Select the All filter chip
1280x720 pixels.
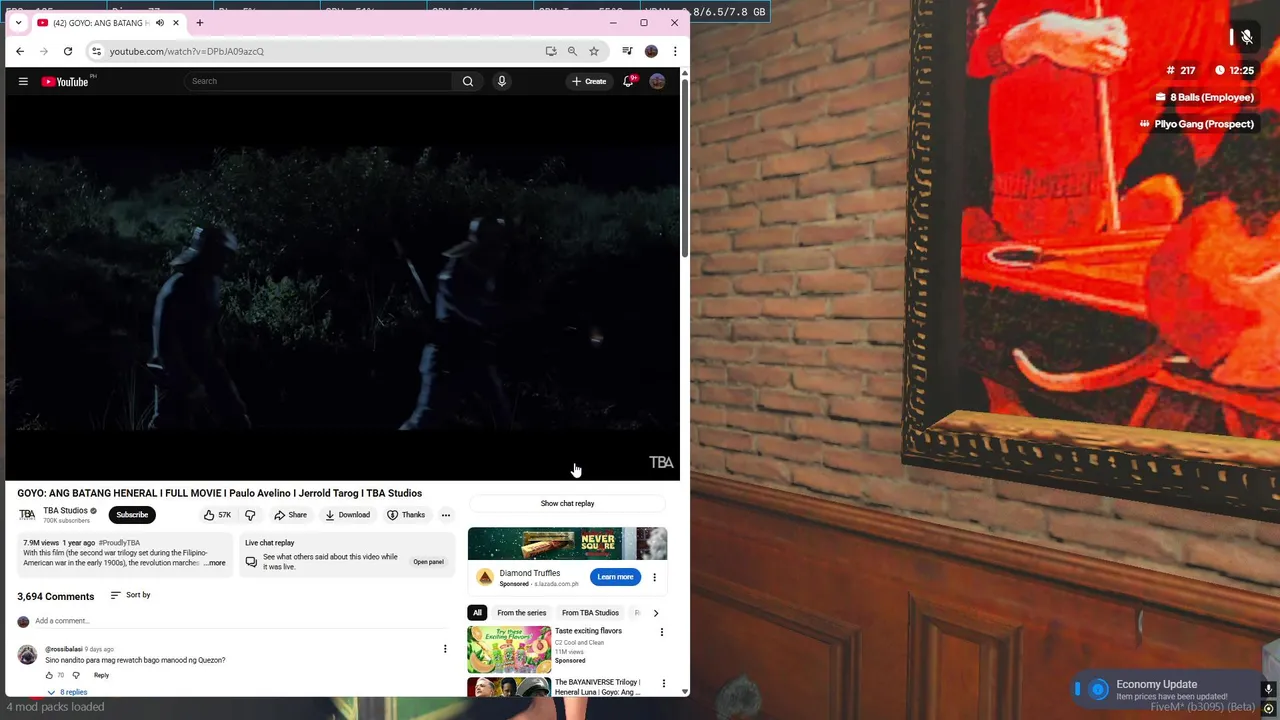[x=477, y=613]
